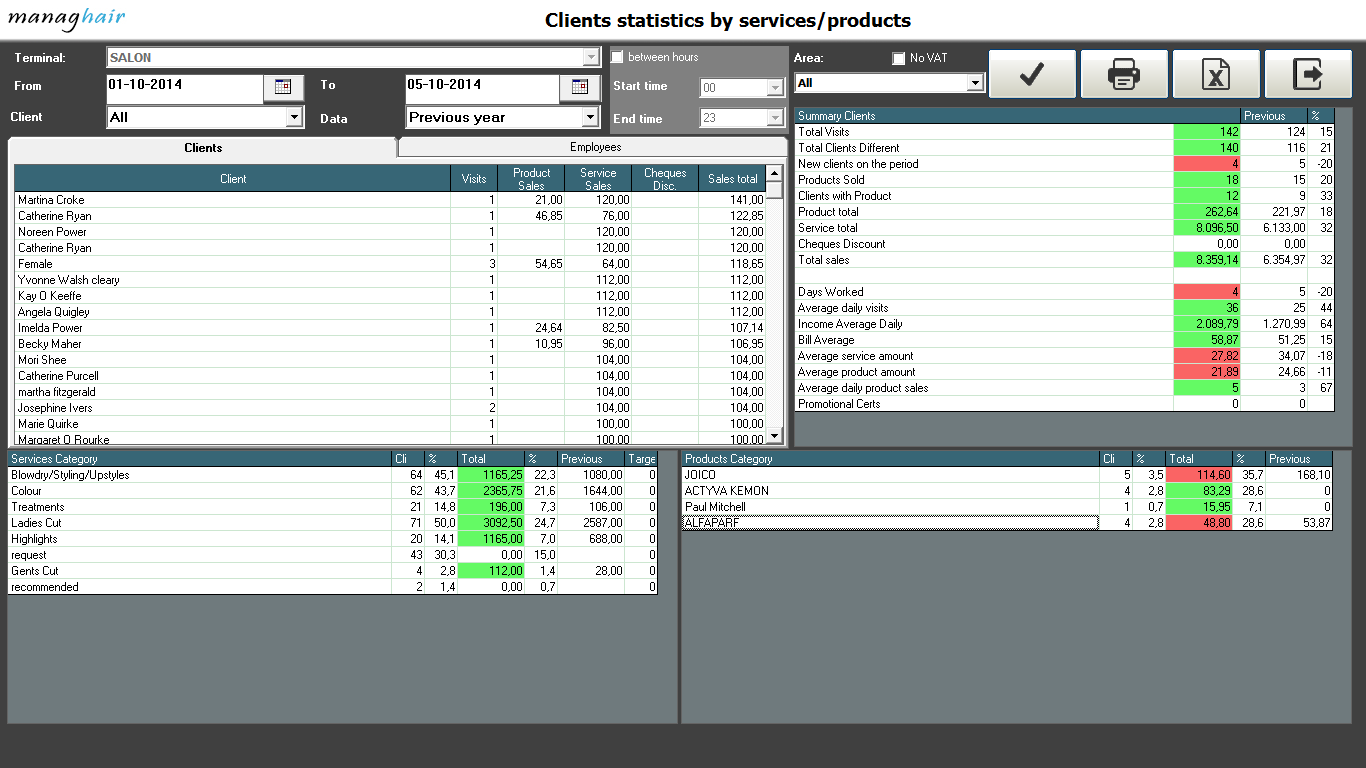Sort by Sales total column header
Viewport: 1366px width, 768px height.
point(732,179)
